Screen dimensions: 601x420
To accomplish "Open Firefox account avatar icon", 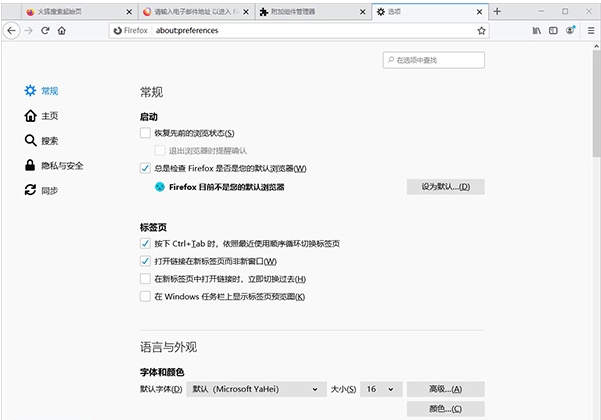I will tap(570, 30).
